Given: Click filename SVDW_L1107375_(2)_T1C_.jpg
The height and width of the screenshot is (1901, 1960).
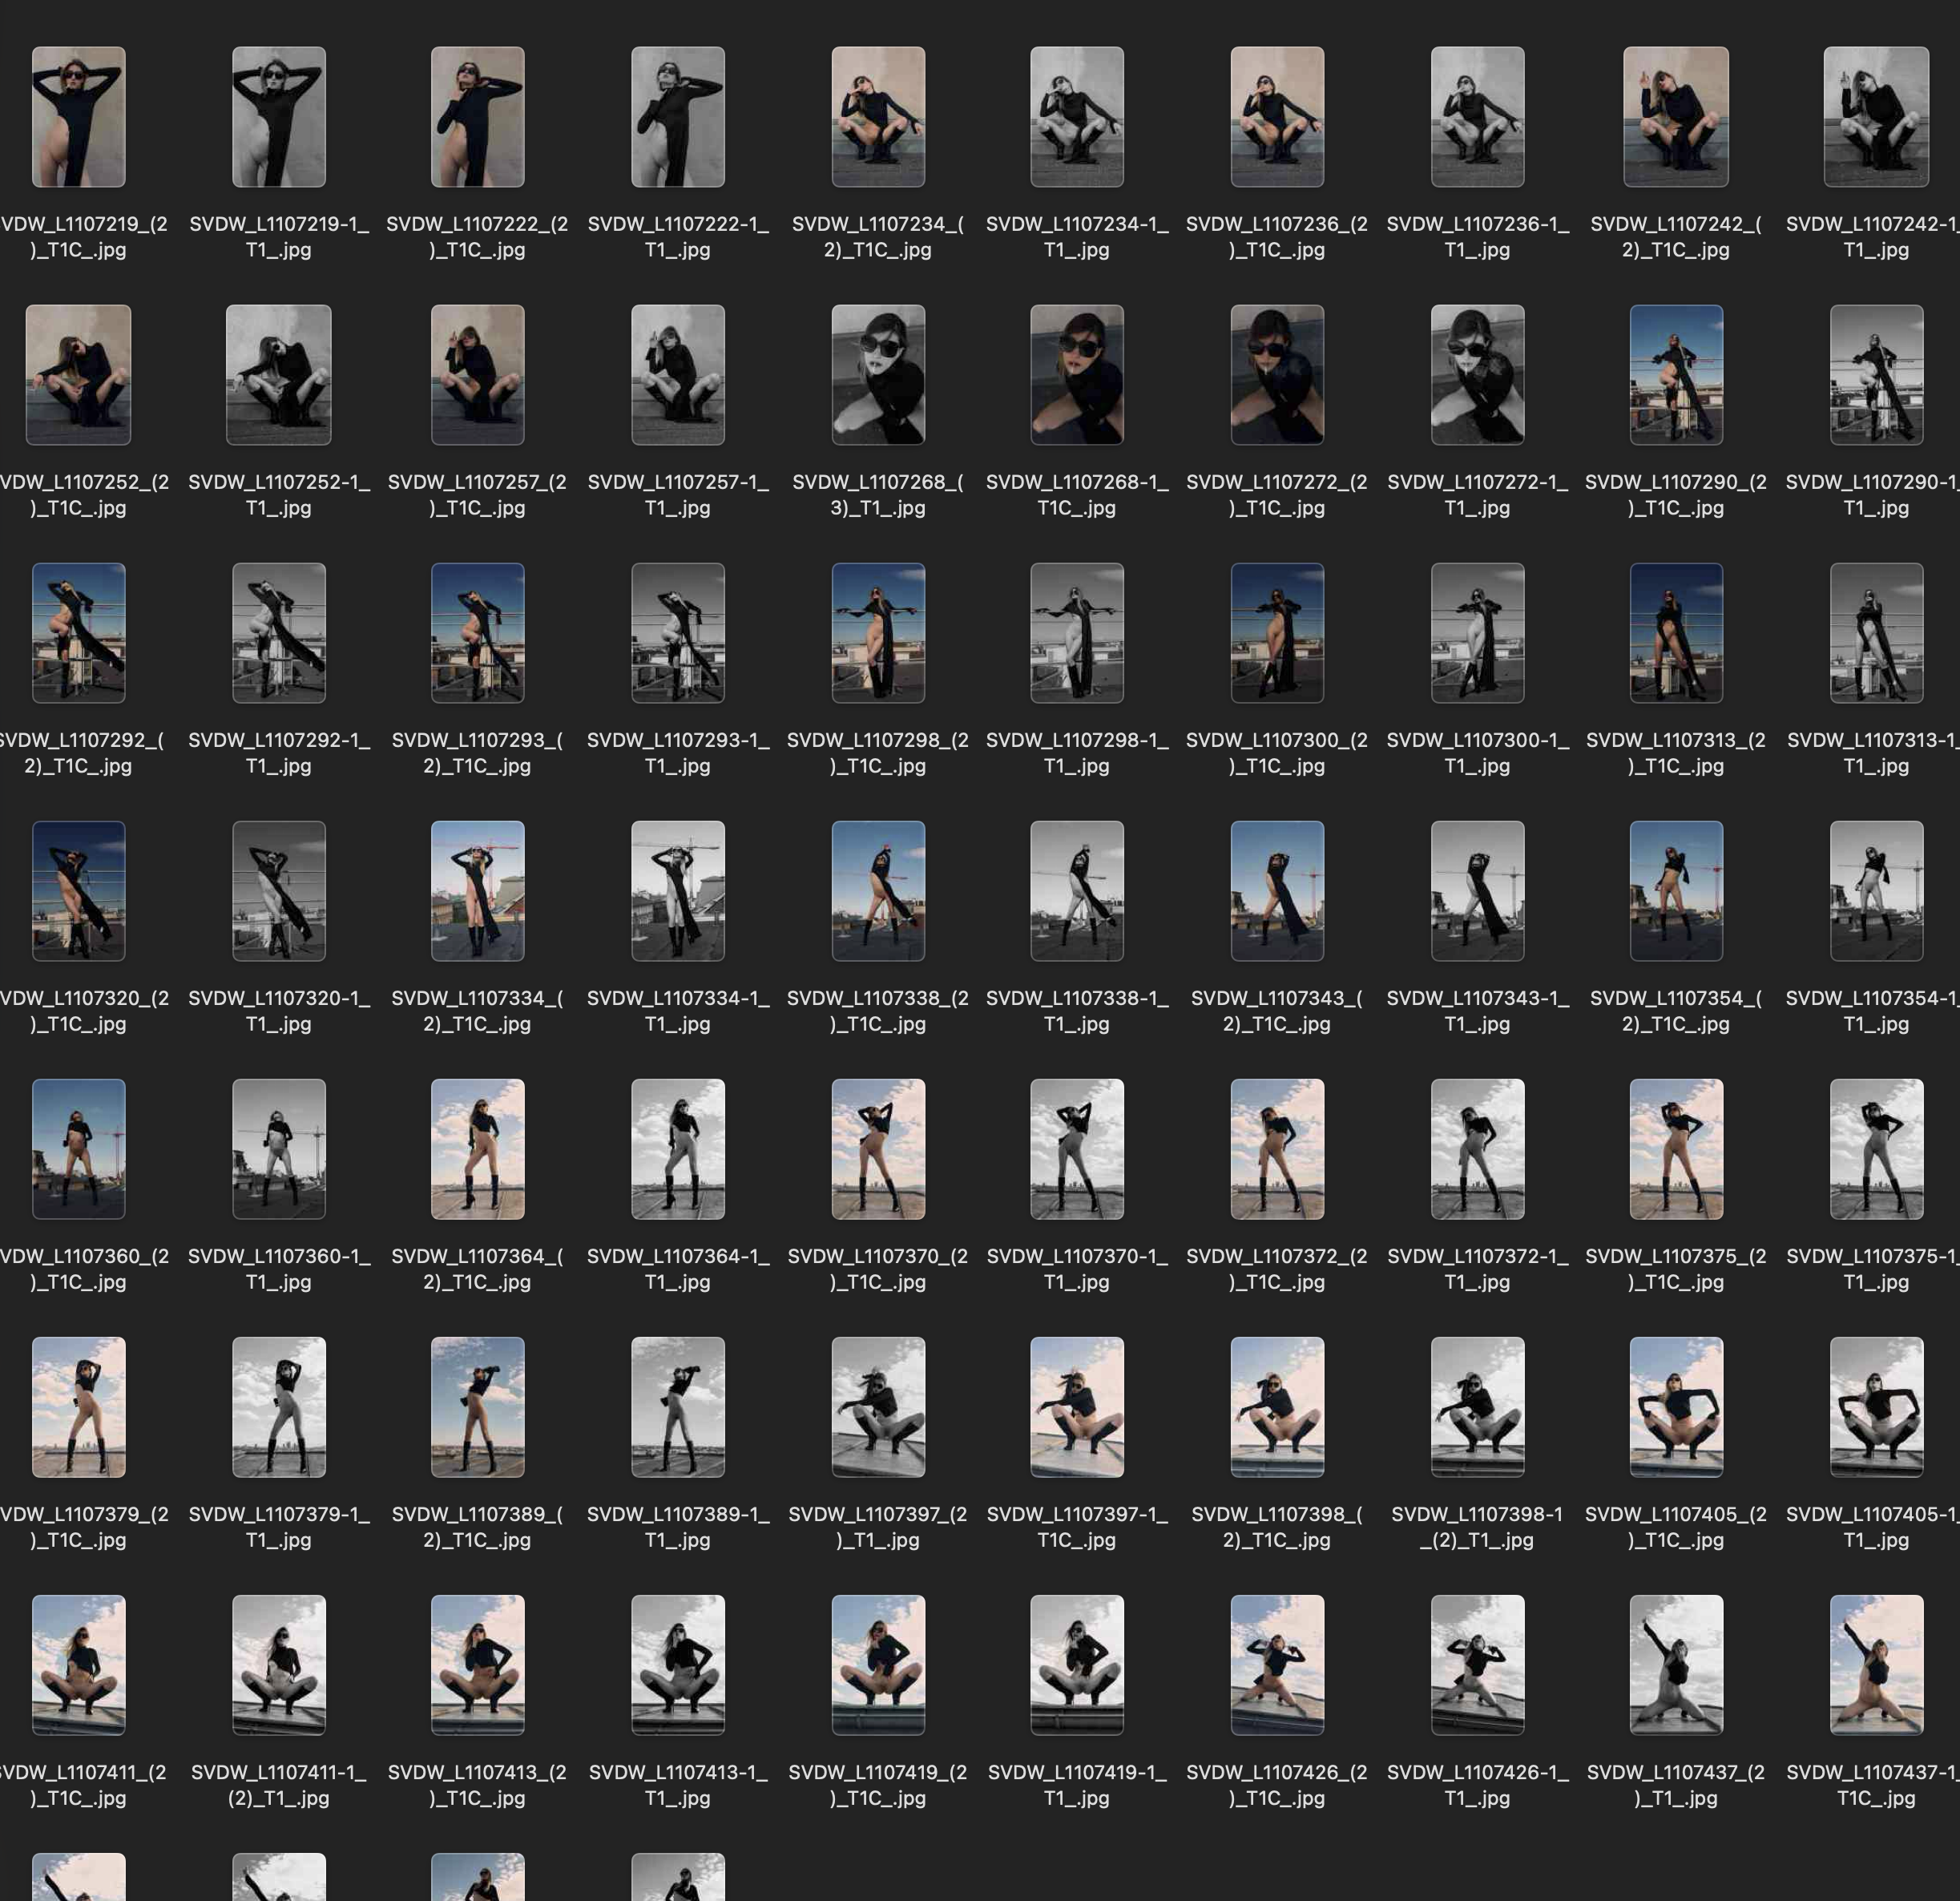Looking at the screenshot, I should (1676, 1269).
